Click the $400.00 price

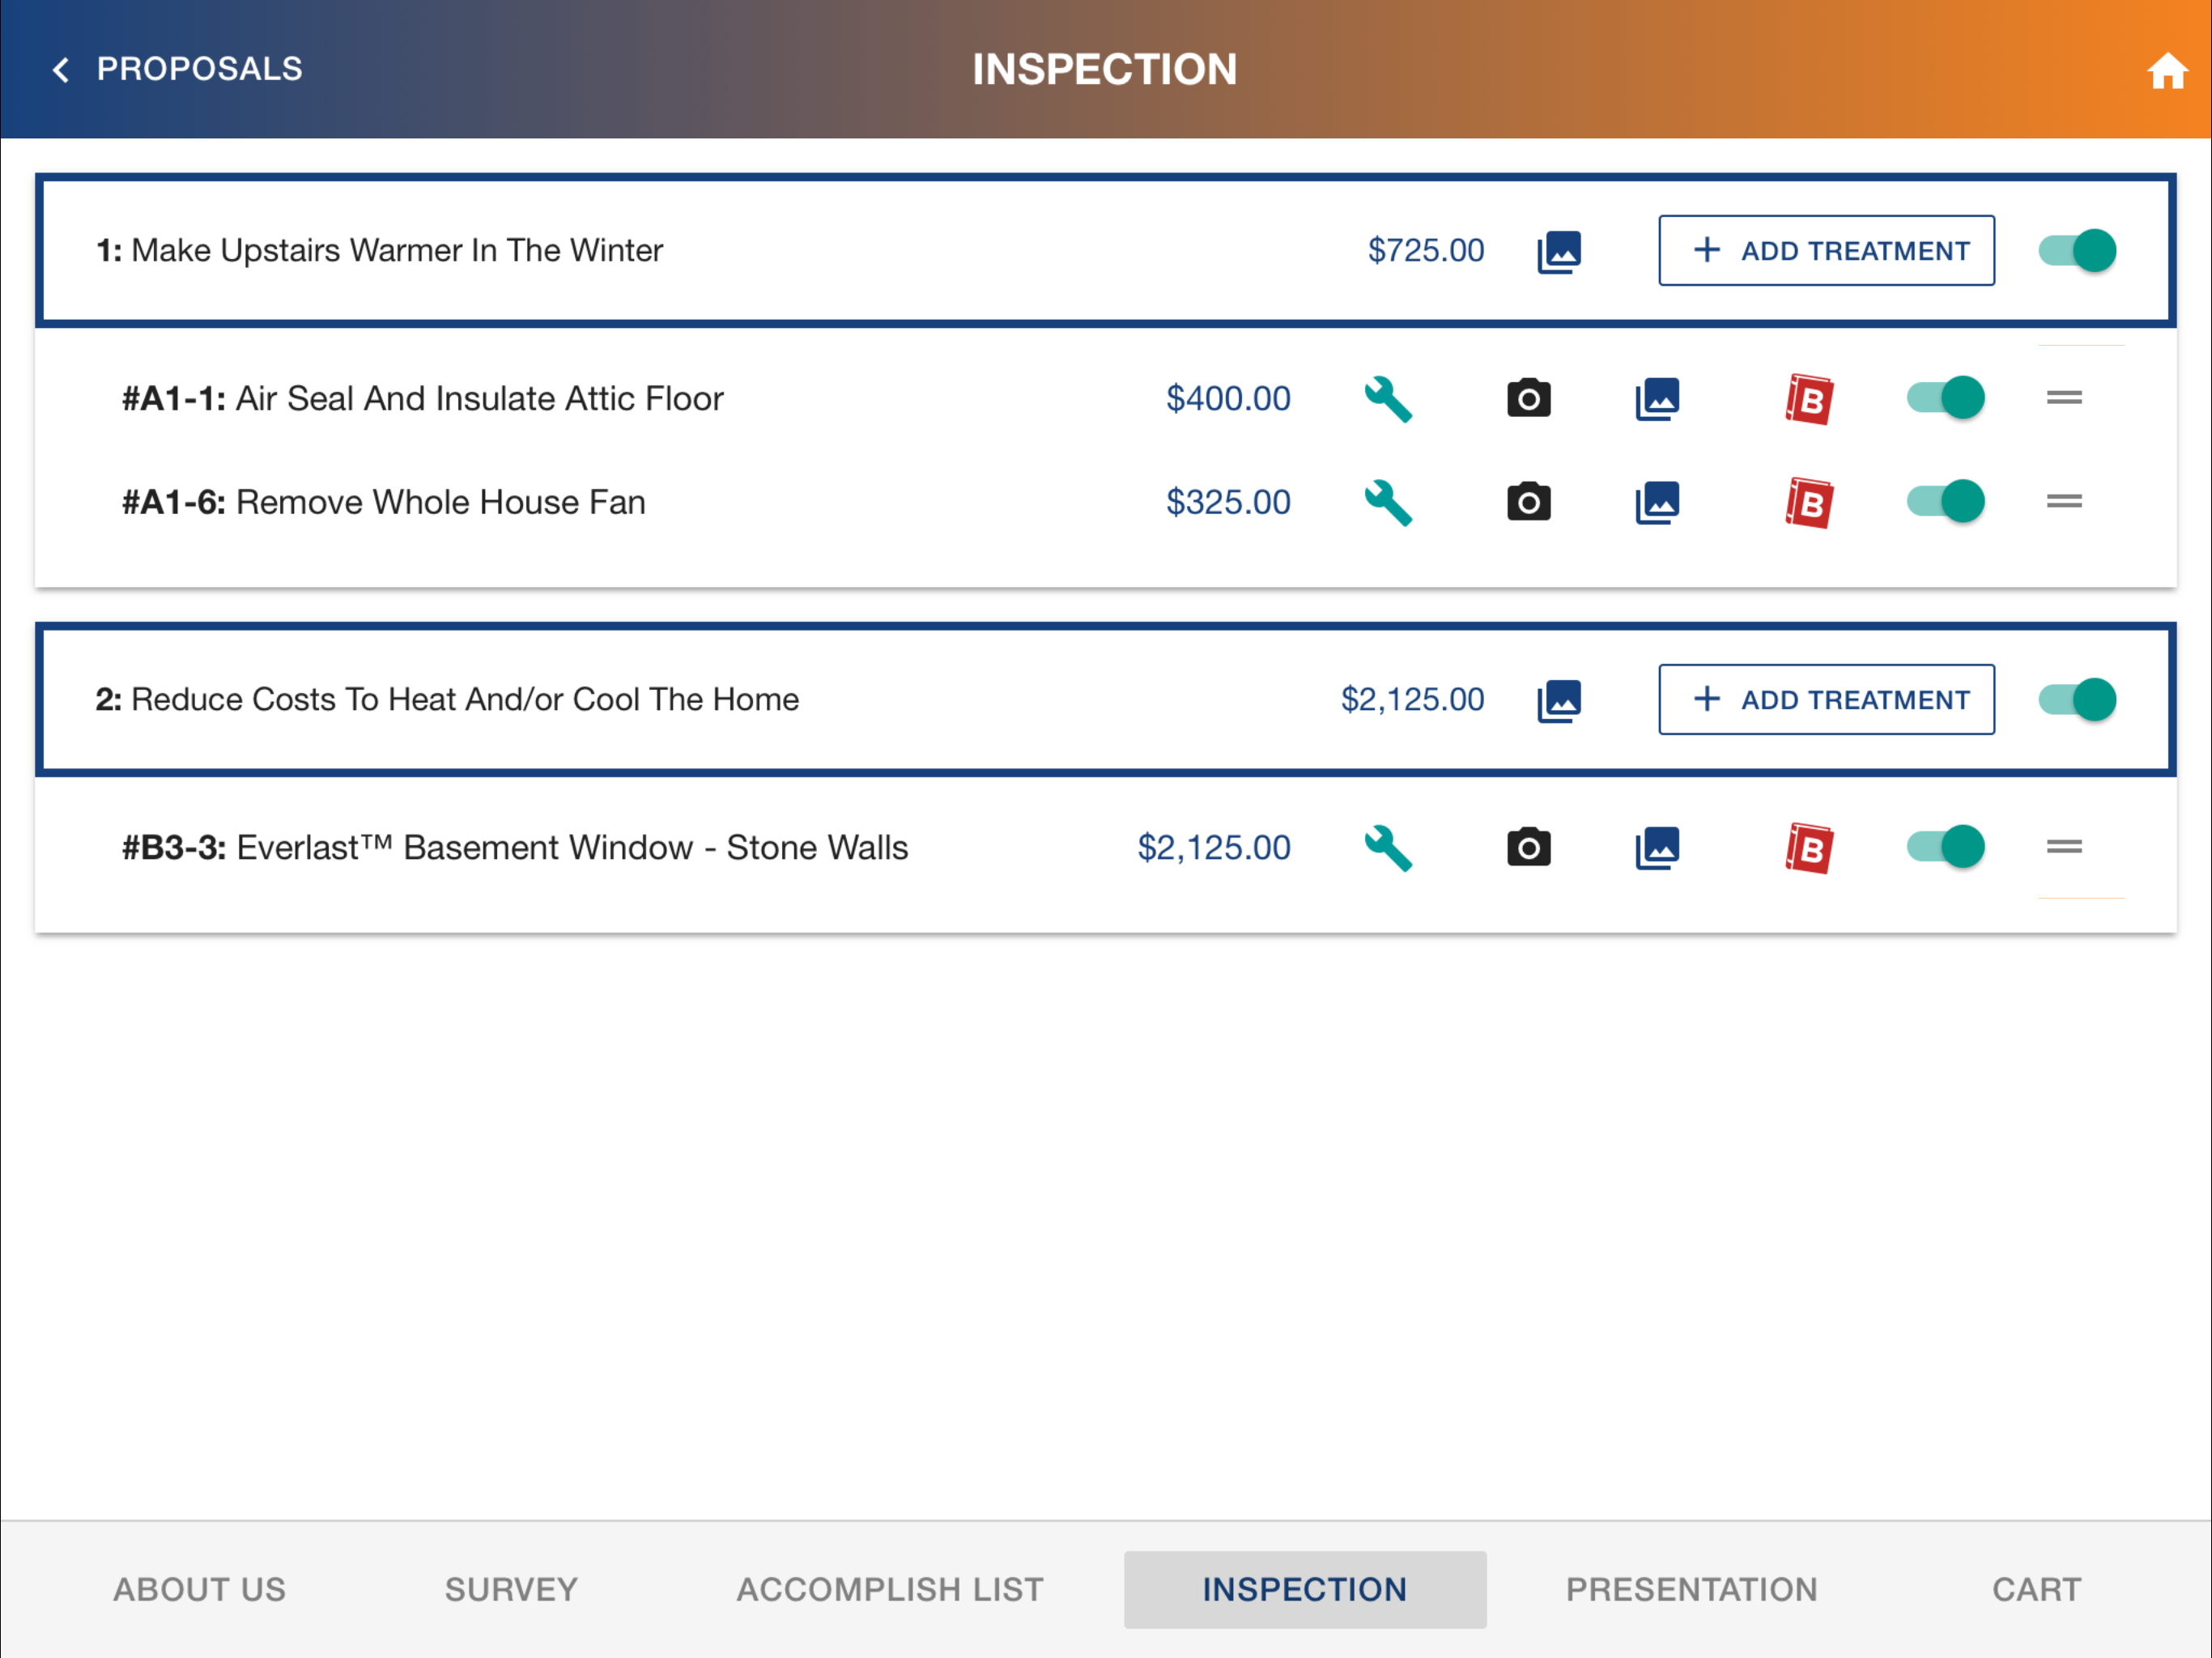1228,398
